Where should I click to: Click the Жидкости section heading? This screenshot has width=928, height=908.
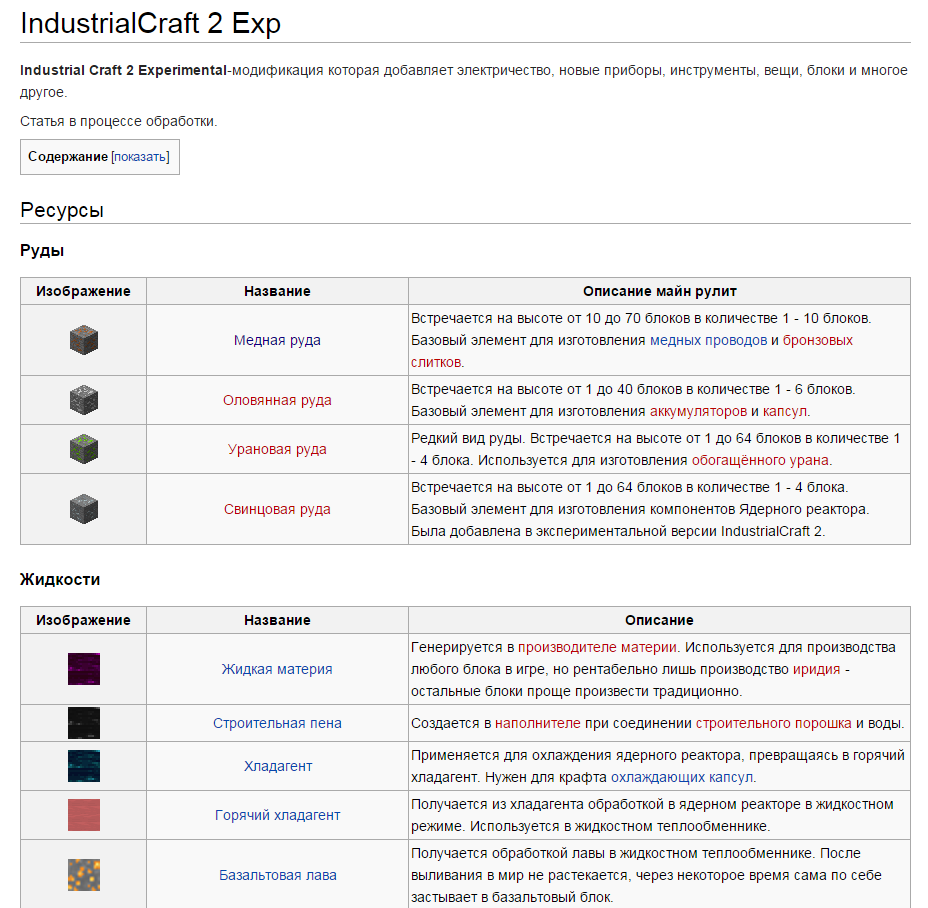[x=60, y=579]
